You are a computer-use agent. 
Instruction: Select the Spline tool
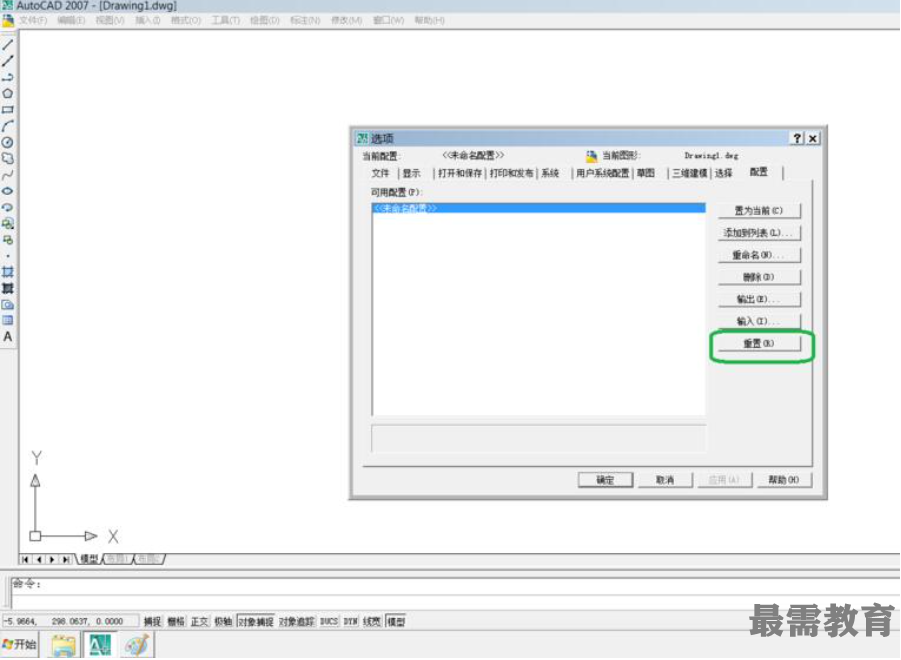click(8, 175)
